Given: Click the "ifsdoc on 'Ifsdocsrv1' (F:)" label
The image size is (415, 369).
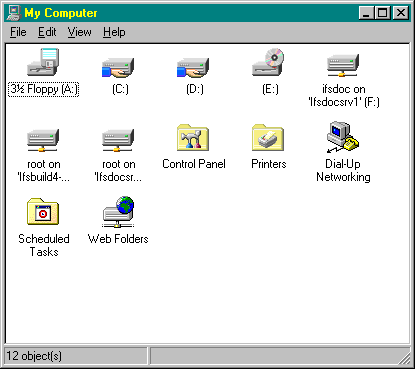Looking at the screenshot, I should 344,96.
